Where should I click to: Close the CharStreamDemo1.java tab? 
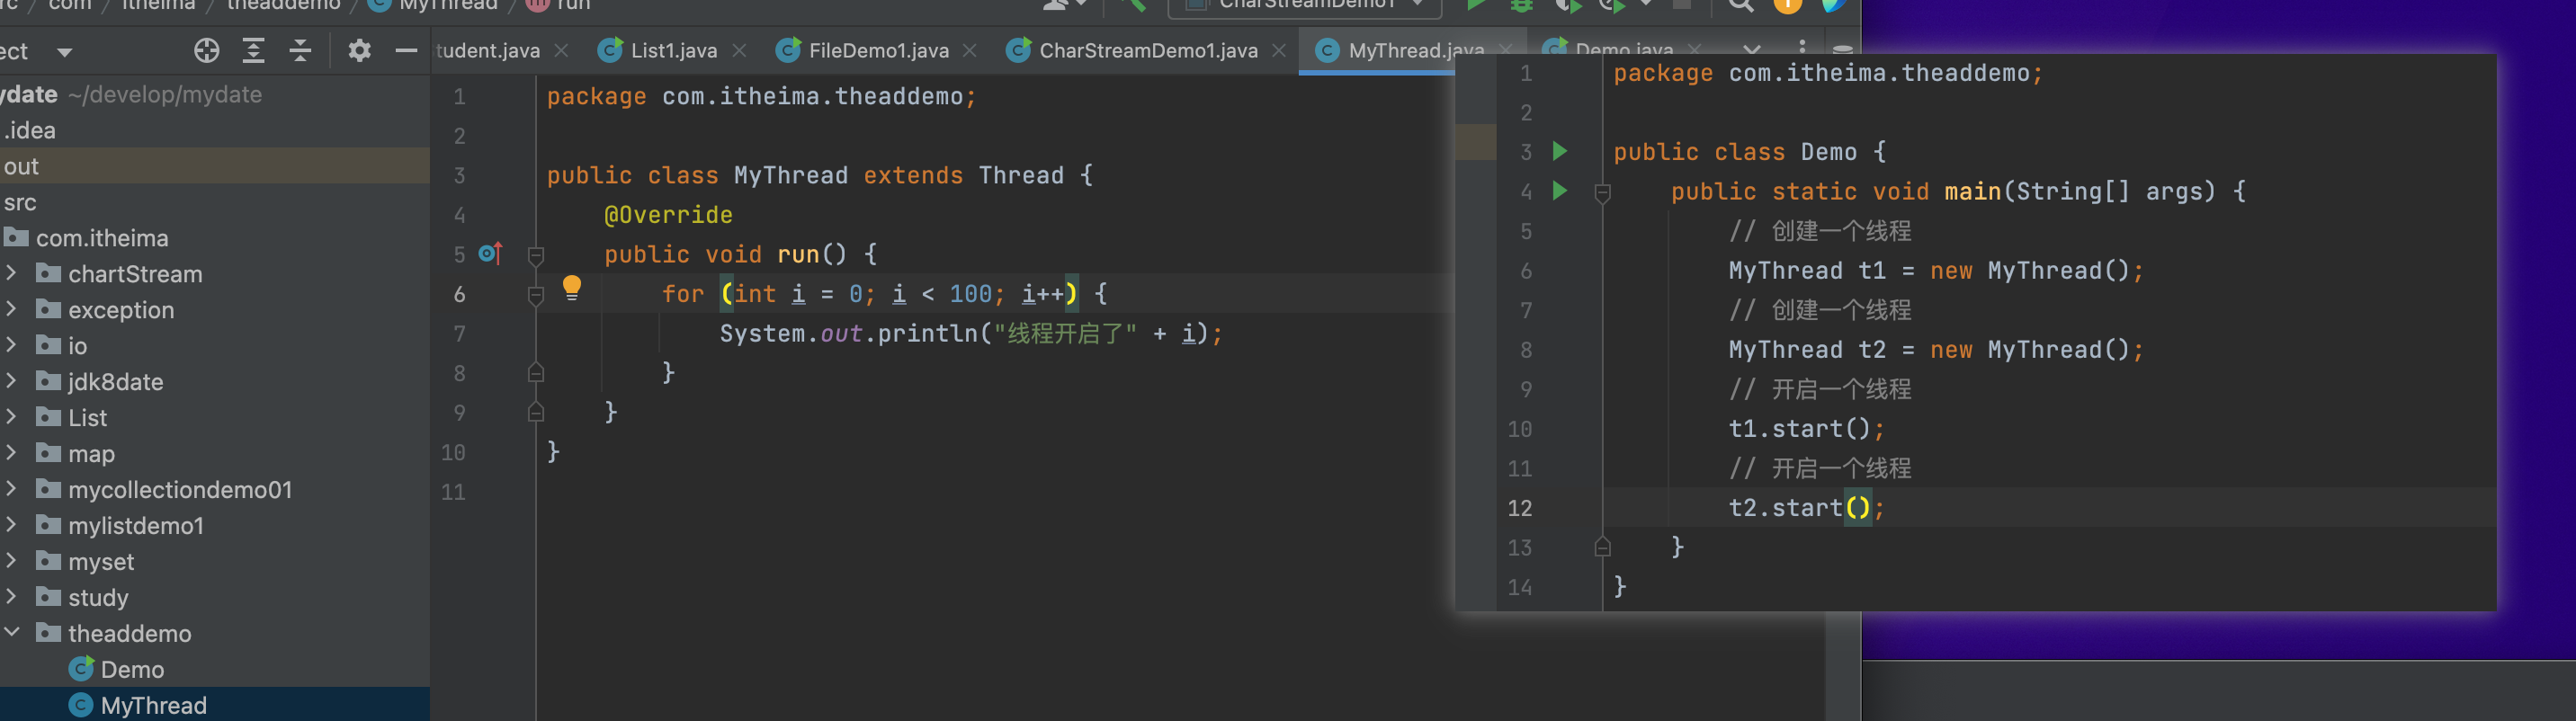(x=1279, y=50)
